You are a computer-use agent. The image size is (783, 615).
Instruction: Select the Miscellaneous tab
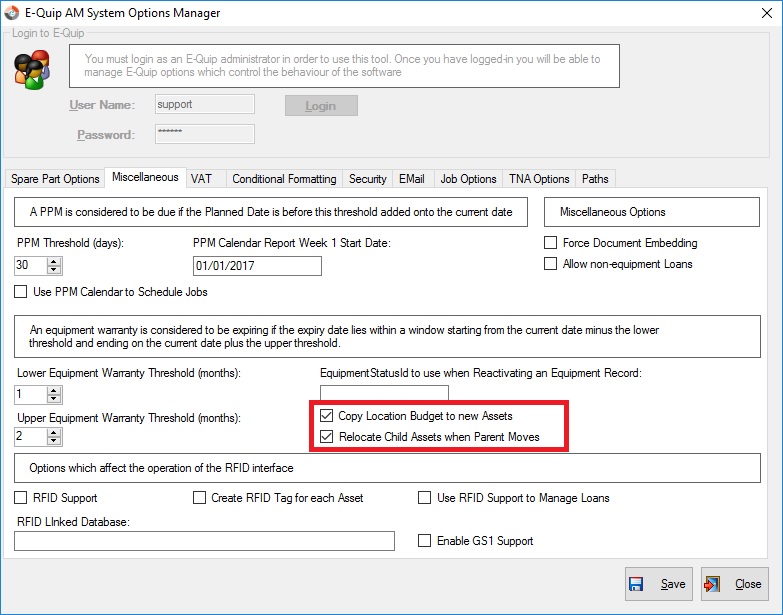click(145, 177)
